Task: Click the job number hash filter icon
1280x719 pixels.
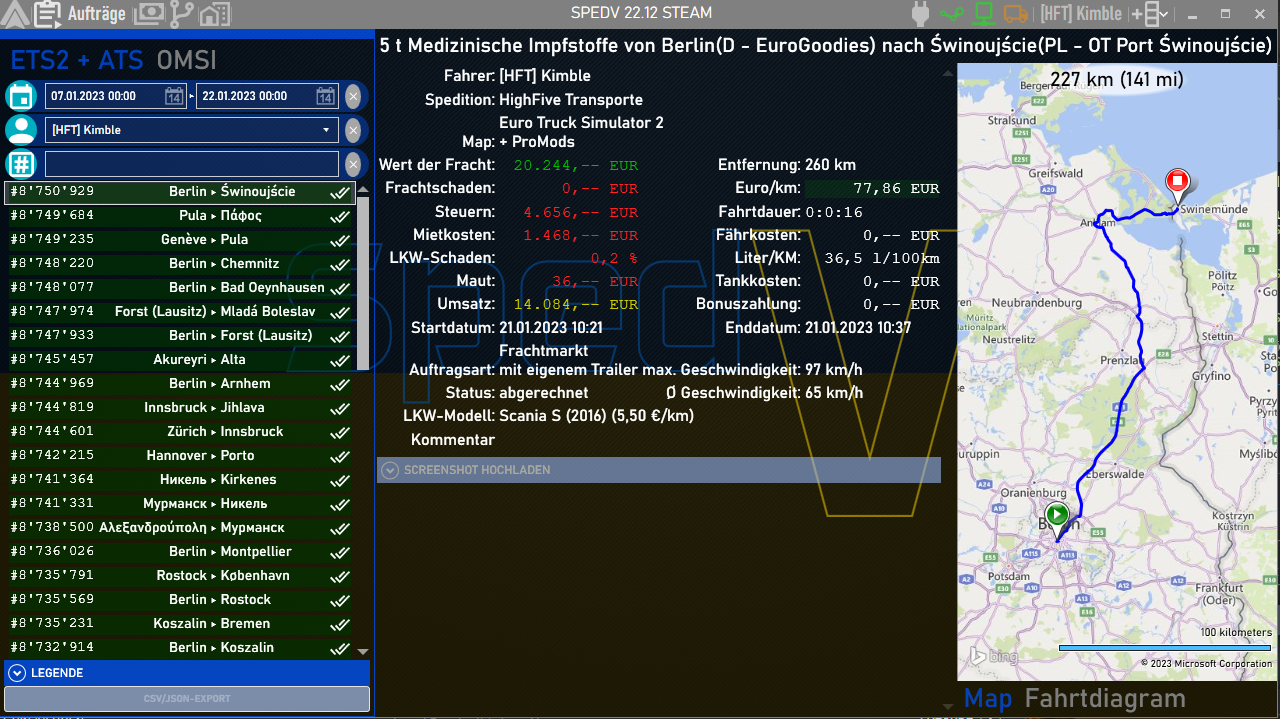Action: pyautogui.click(x=20, y=164)
